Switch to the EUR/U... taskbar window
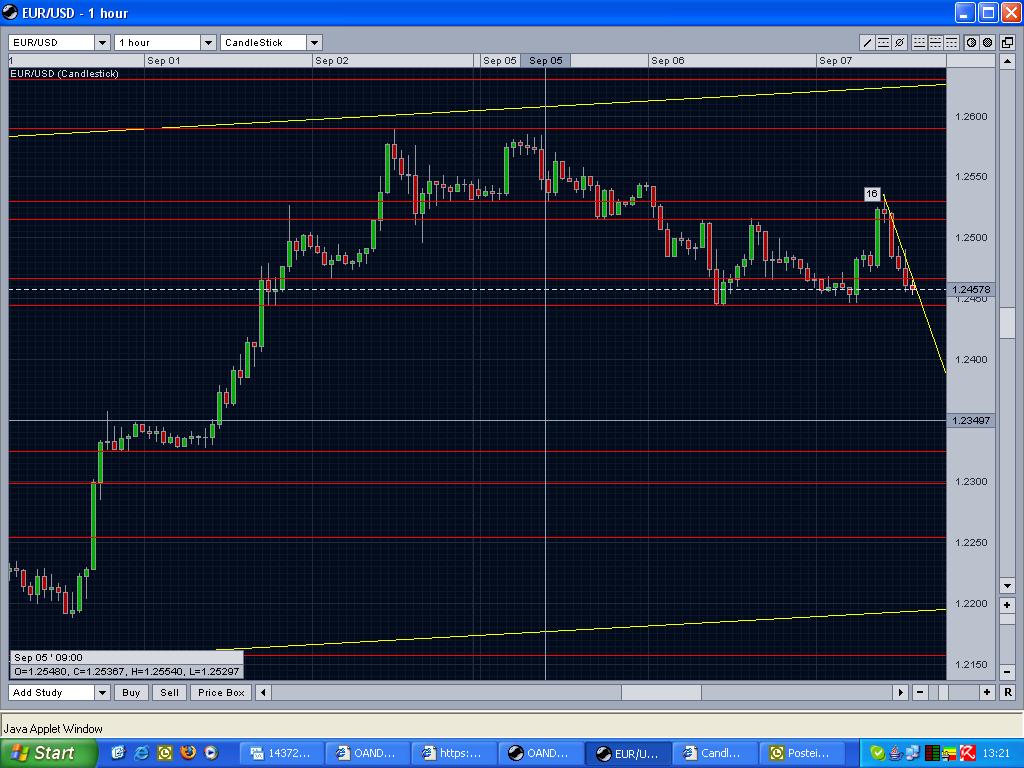 point(628,753)
